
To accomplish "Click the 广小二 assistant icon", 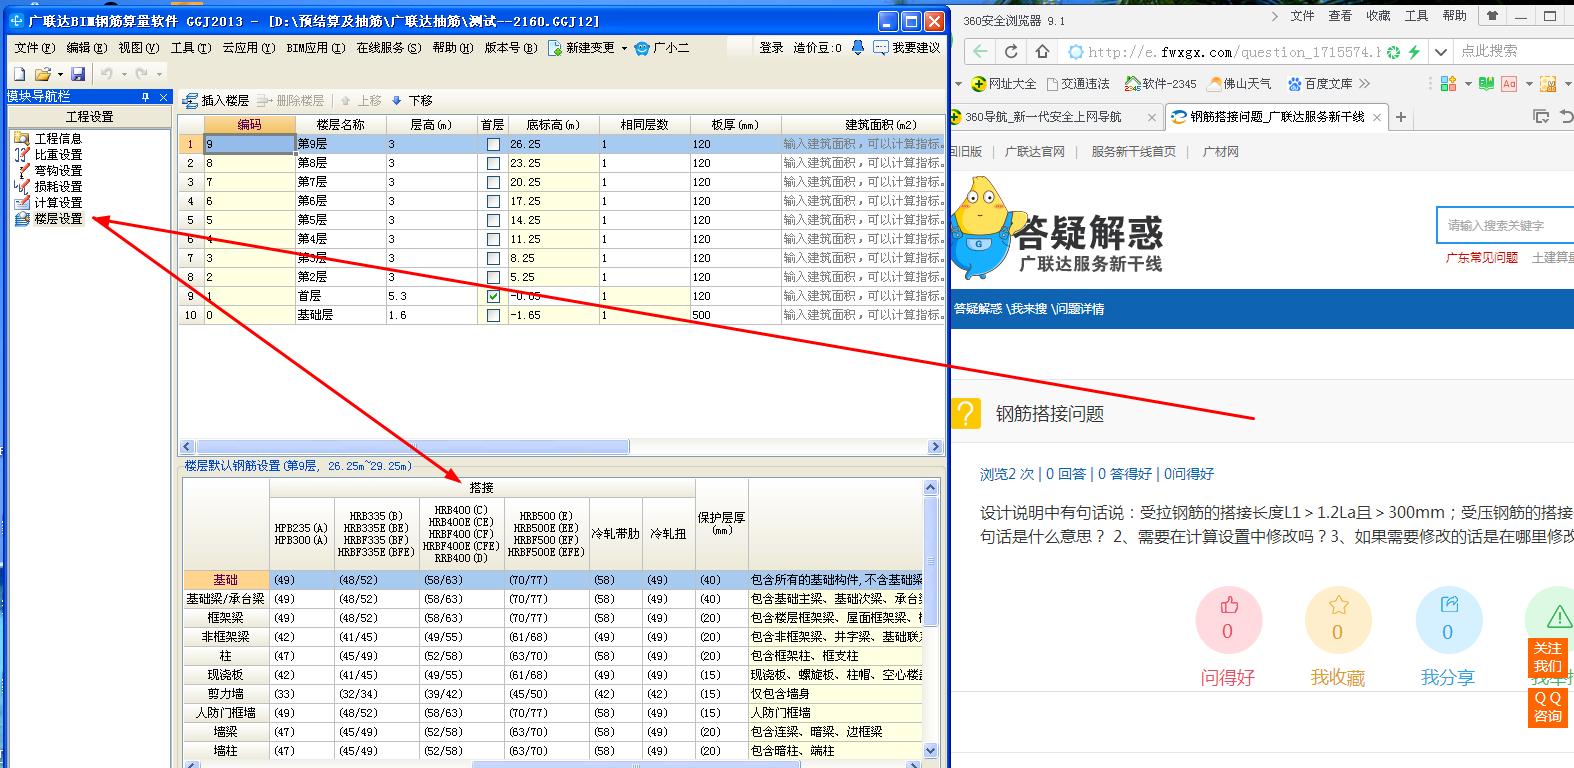I will [x=642, y=47].
